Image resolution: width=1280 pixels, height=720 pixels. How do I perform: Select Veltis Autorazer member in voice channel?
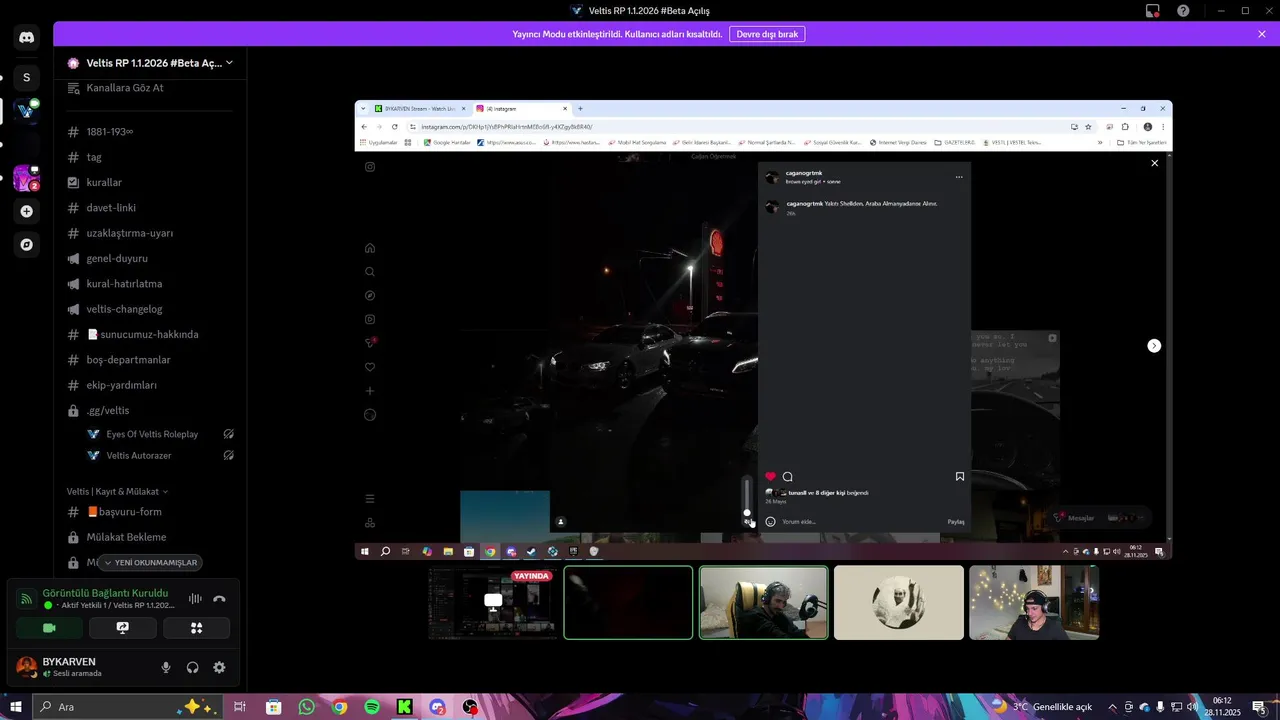[139, 455]
